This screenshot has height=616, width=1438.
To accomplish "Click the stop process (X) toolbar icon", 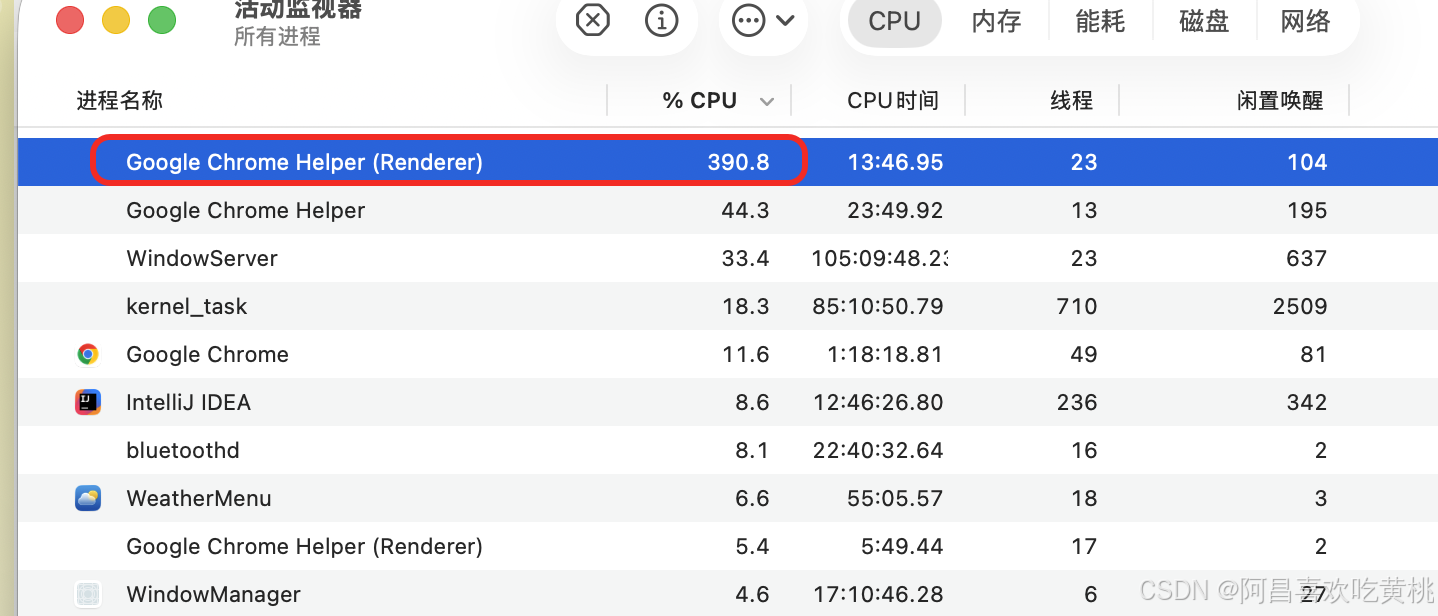I will tap(593, 20).
